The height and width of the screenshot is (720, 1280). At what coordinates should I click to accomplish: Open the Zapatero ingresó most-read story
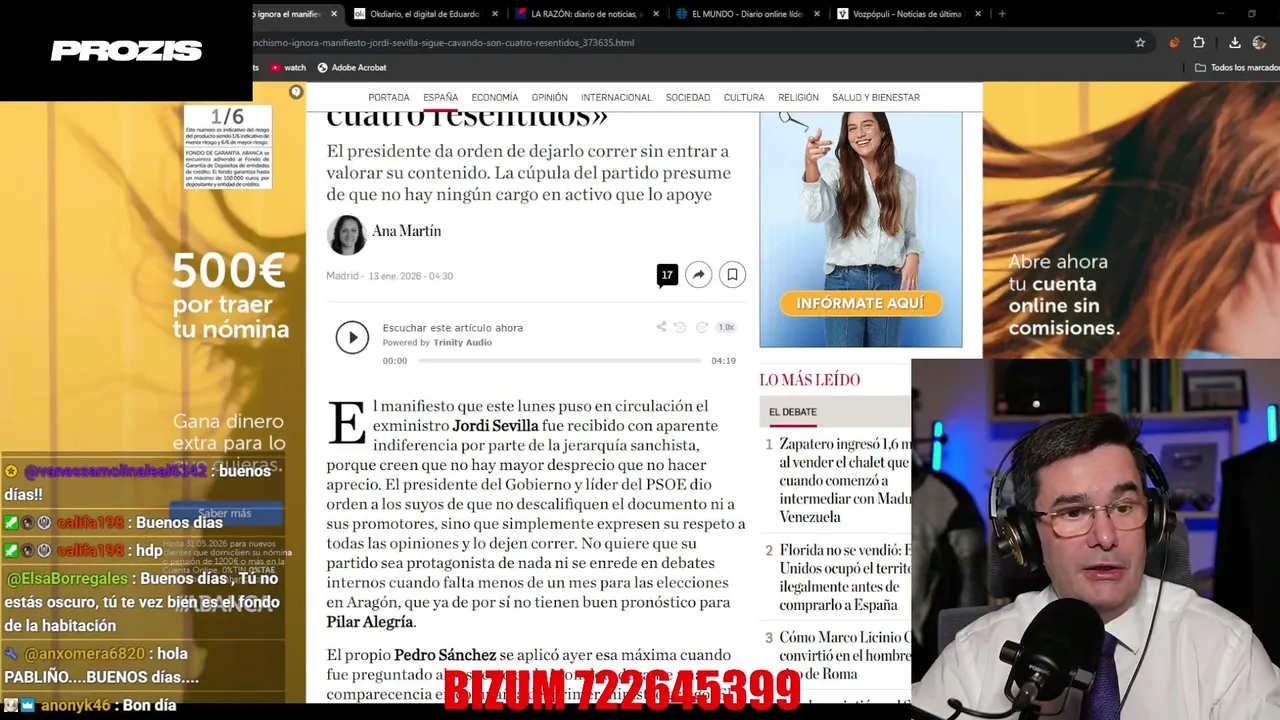pyautogui.click(x=845, y=480)
